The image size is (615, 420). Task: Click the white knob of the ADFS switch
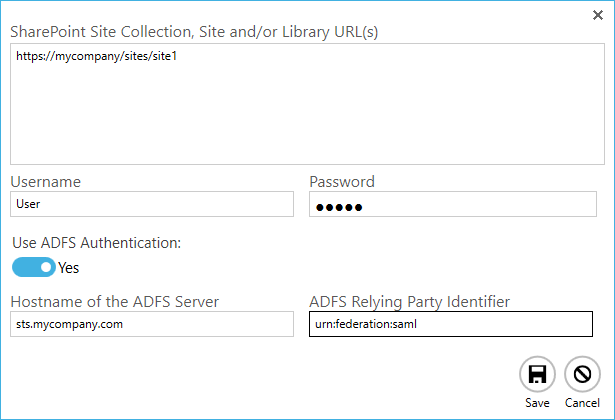point(46,267)
